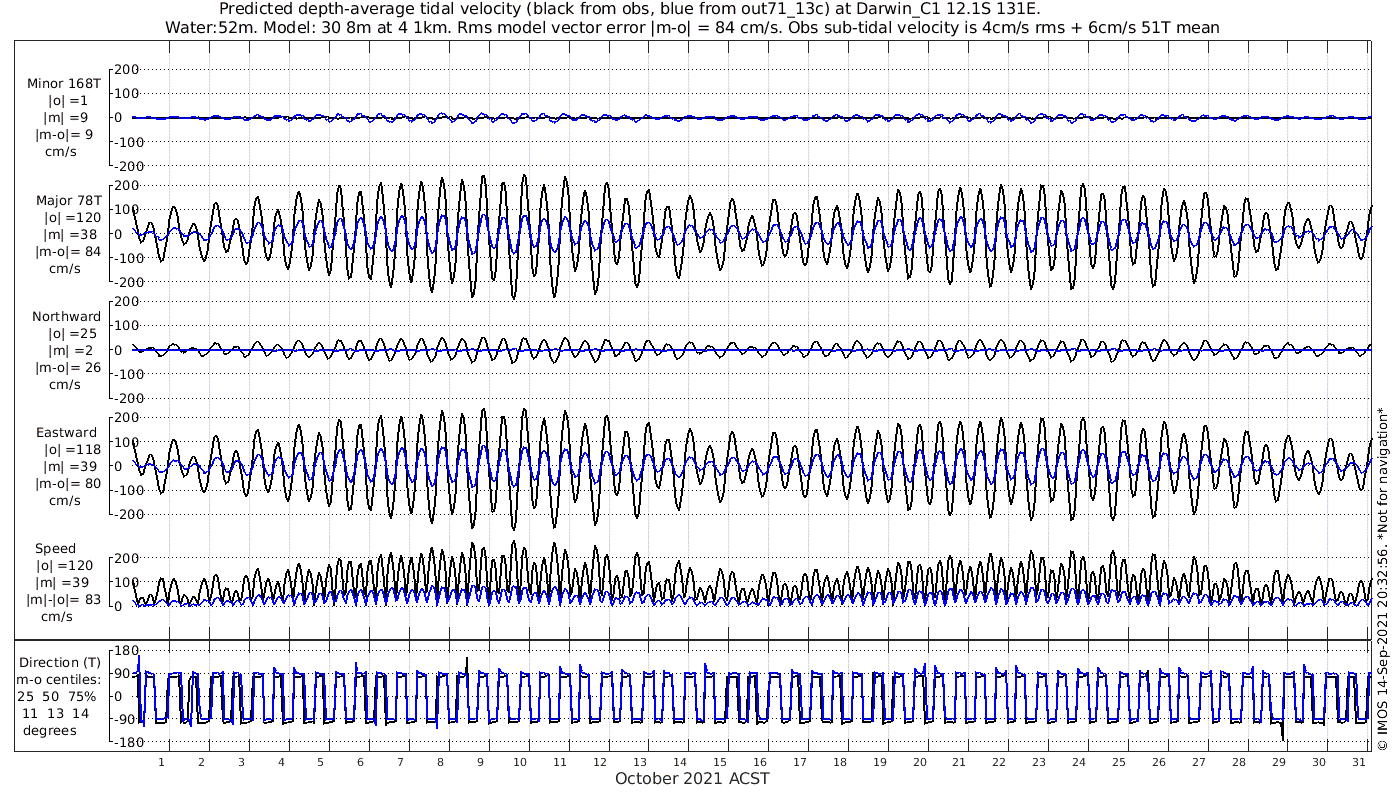Click day '1' on the date axis
1400x800 pixels.
point(161,762)
